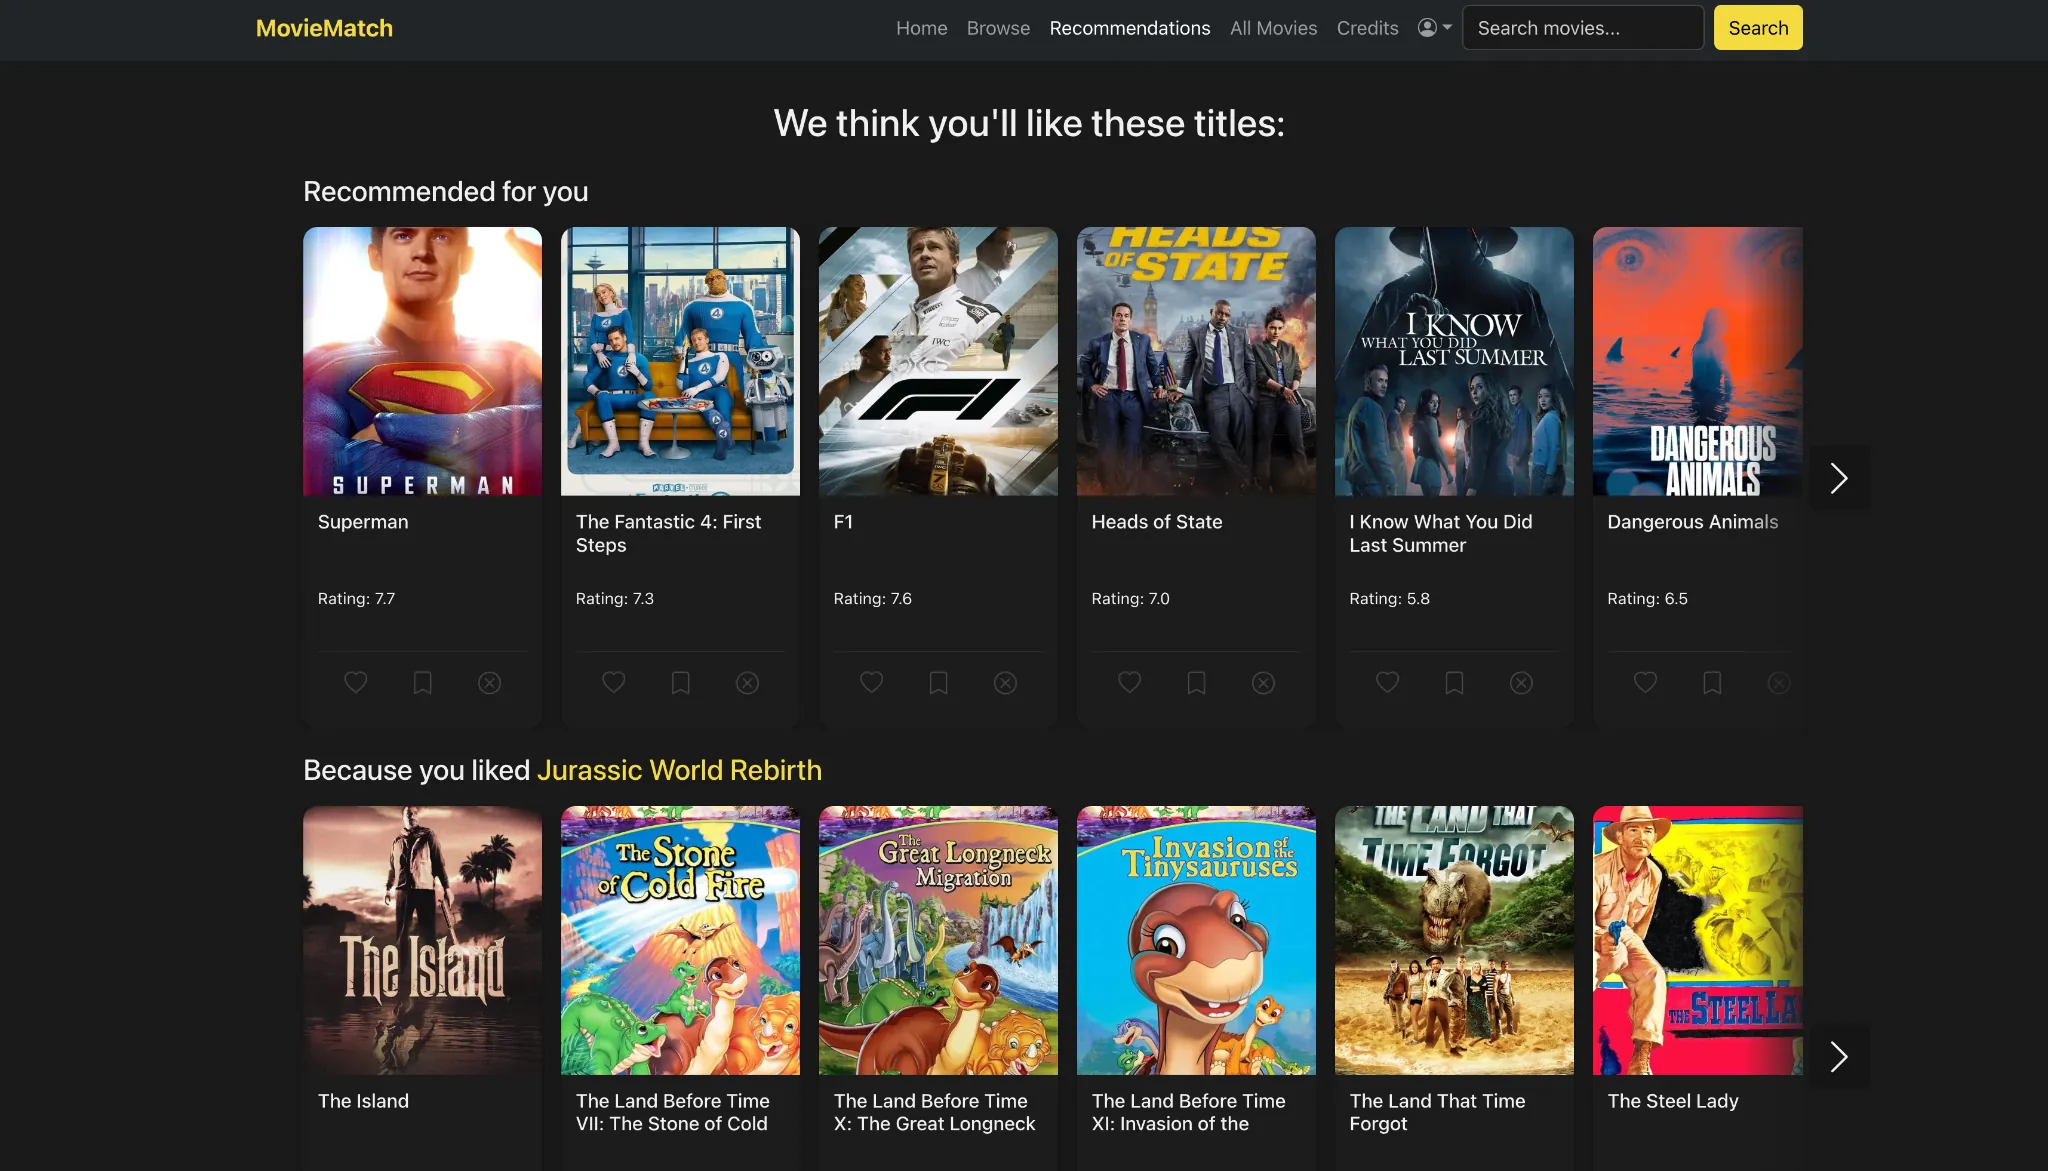
Task: Click the movie search input field
Action: coord(1582,28)
